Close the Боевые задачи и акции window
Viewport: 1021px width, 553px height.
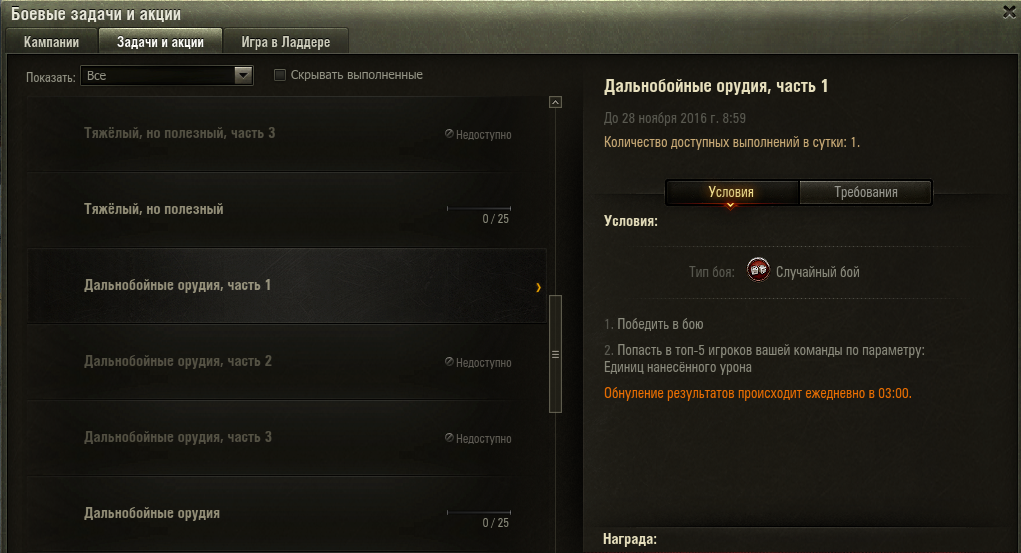click(1009, 12)
